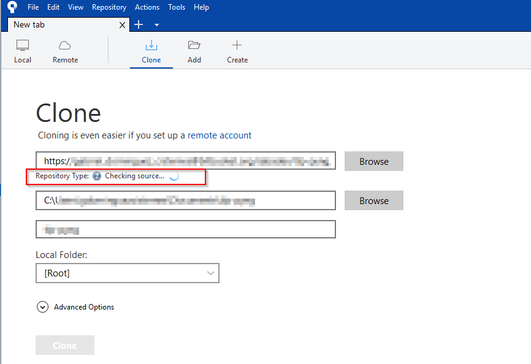Expand Advanced Options
Screen dimensions: 531x364
point(75,307)
